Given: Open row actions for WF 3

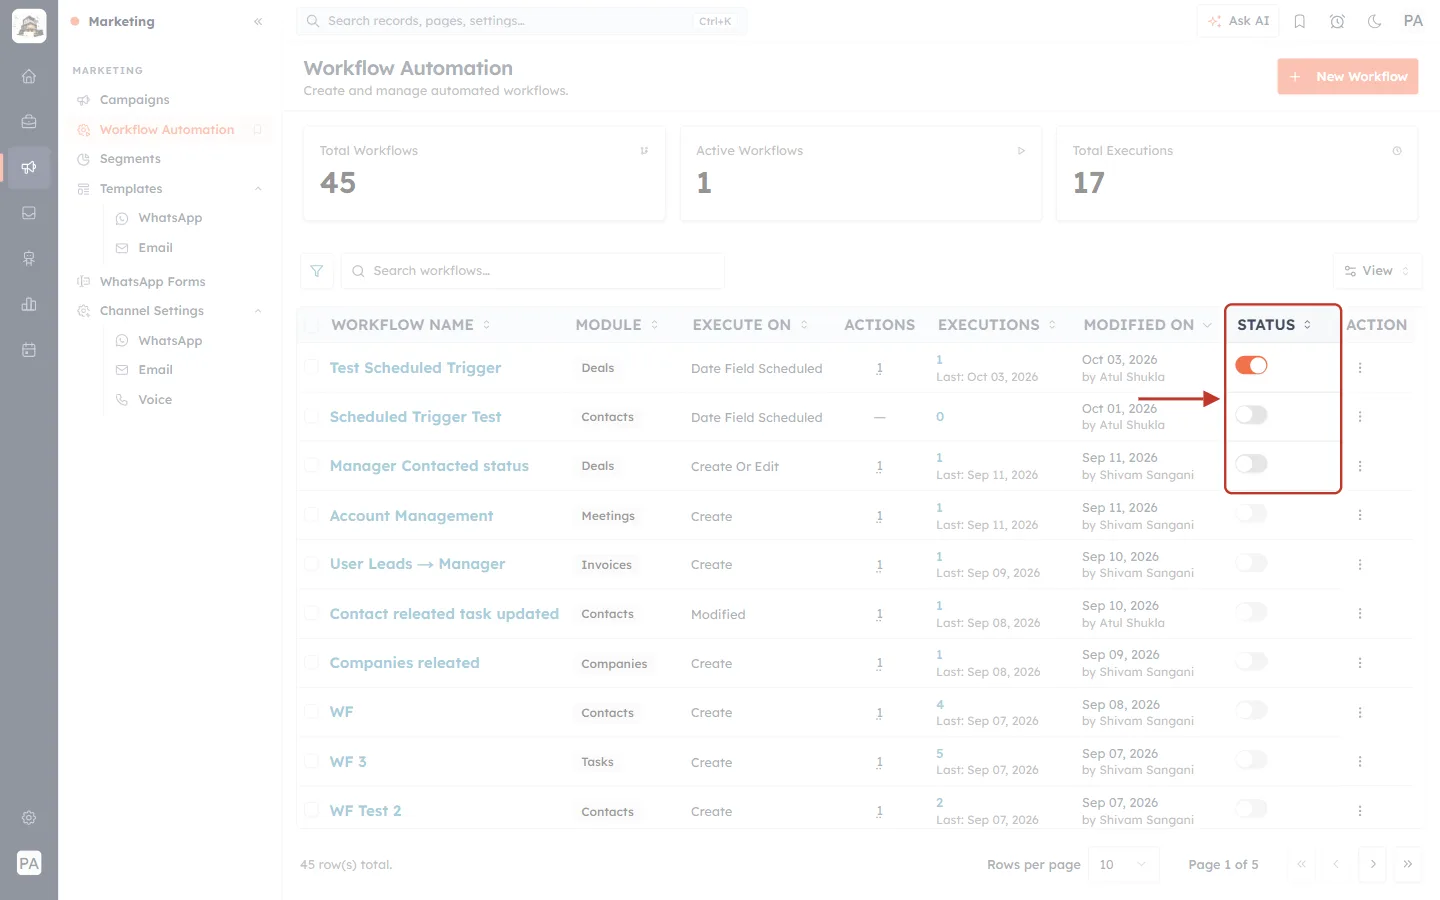Looking at the screenshot, I should pos(1360,762).
